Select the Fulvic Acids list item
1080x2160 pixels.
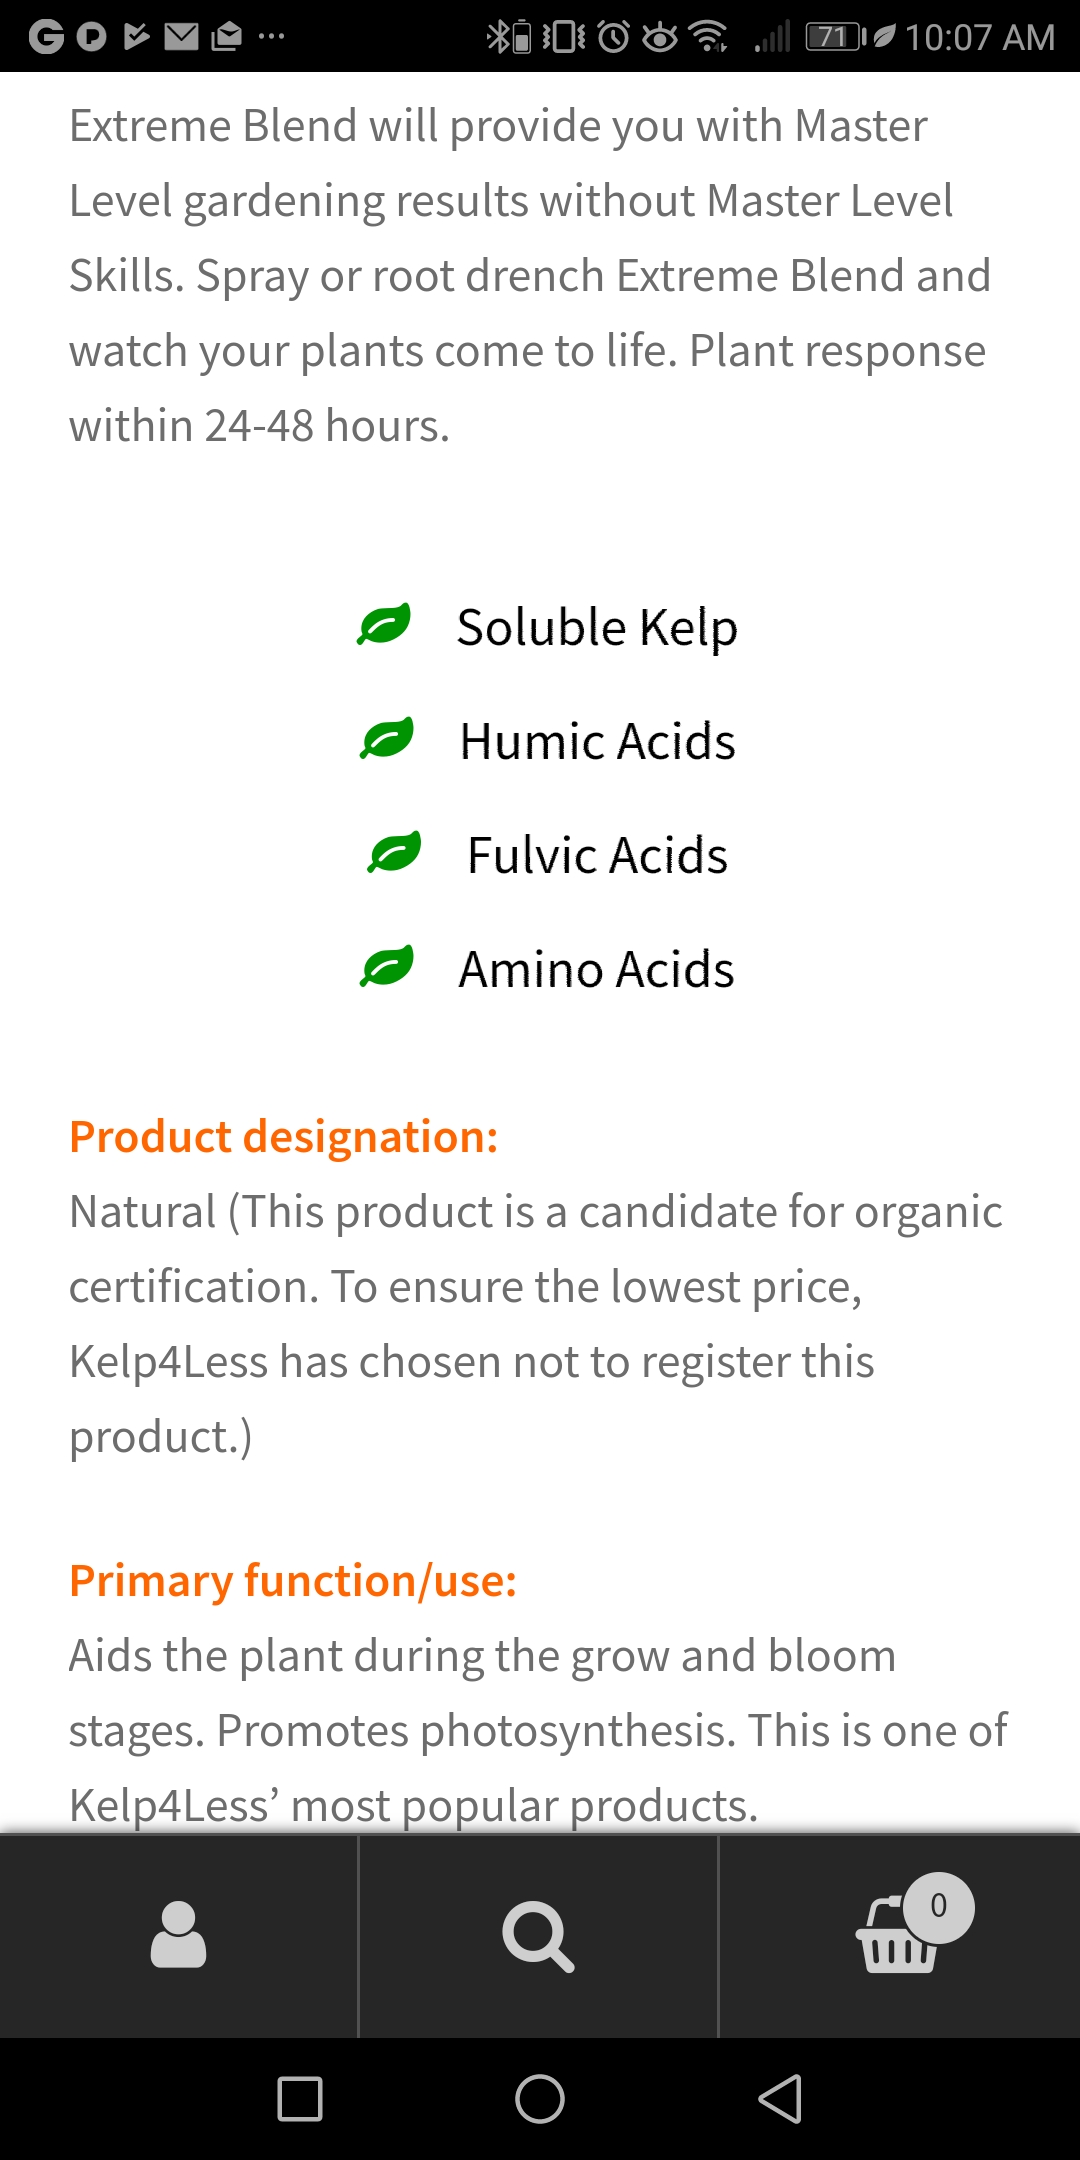597,856
